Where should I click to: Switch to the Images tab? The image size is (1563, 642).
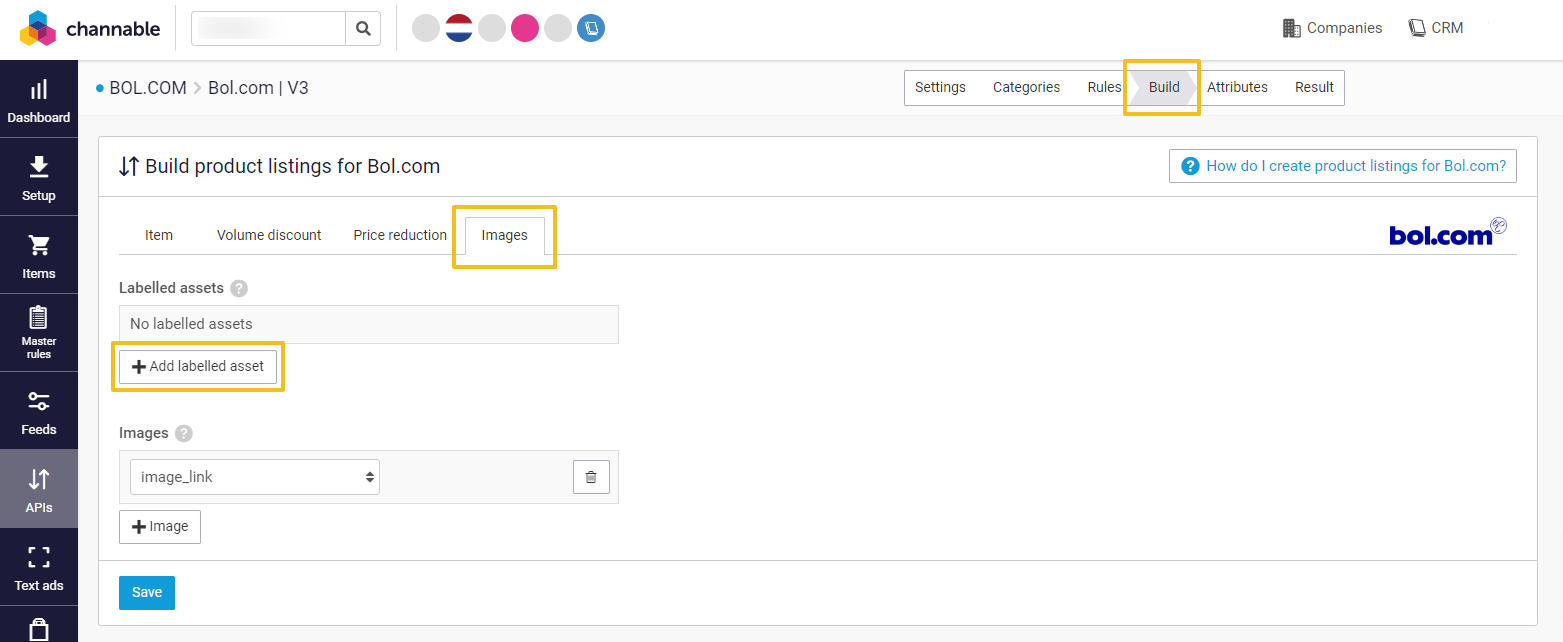coord(504,236)
